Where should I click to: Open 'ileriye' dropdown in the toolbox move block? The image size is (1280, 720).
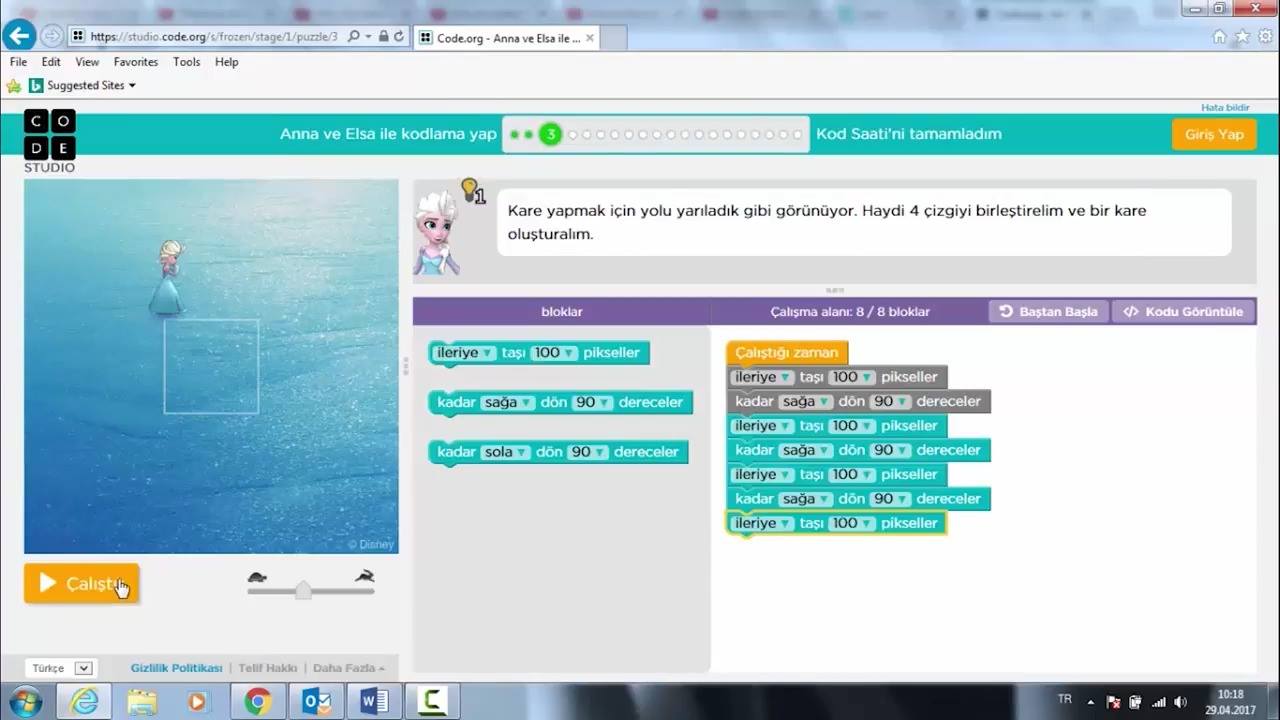coord(464,353)
